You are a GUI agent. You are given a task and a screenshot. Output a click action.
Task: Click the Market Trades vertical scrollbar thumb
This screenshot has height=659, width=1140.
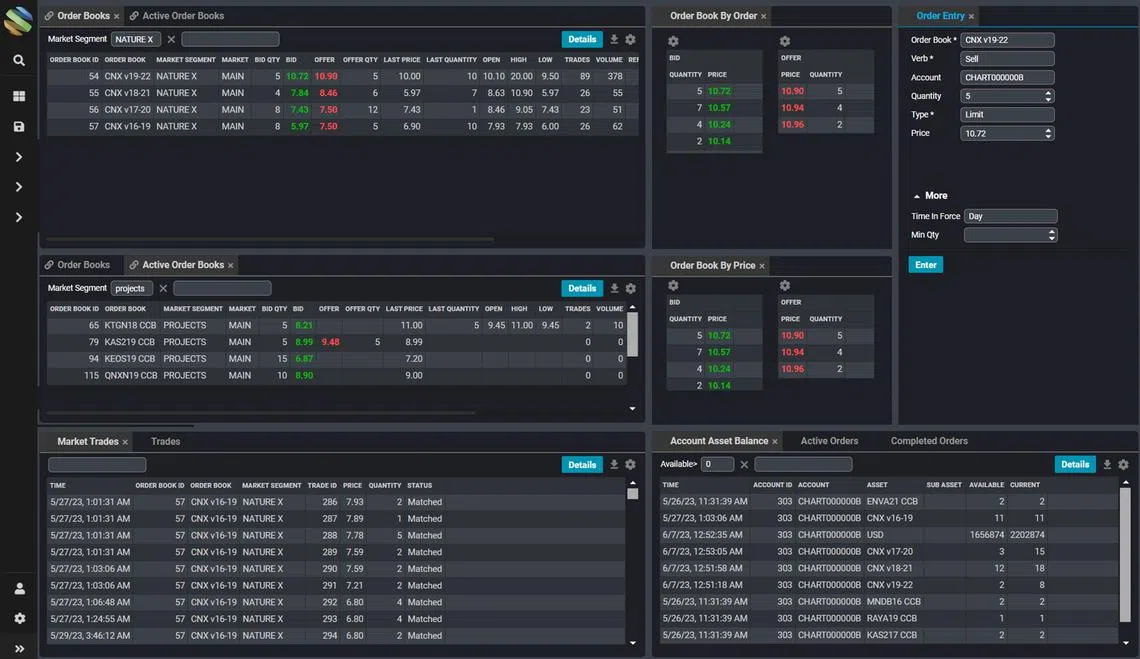coord(632,494)
